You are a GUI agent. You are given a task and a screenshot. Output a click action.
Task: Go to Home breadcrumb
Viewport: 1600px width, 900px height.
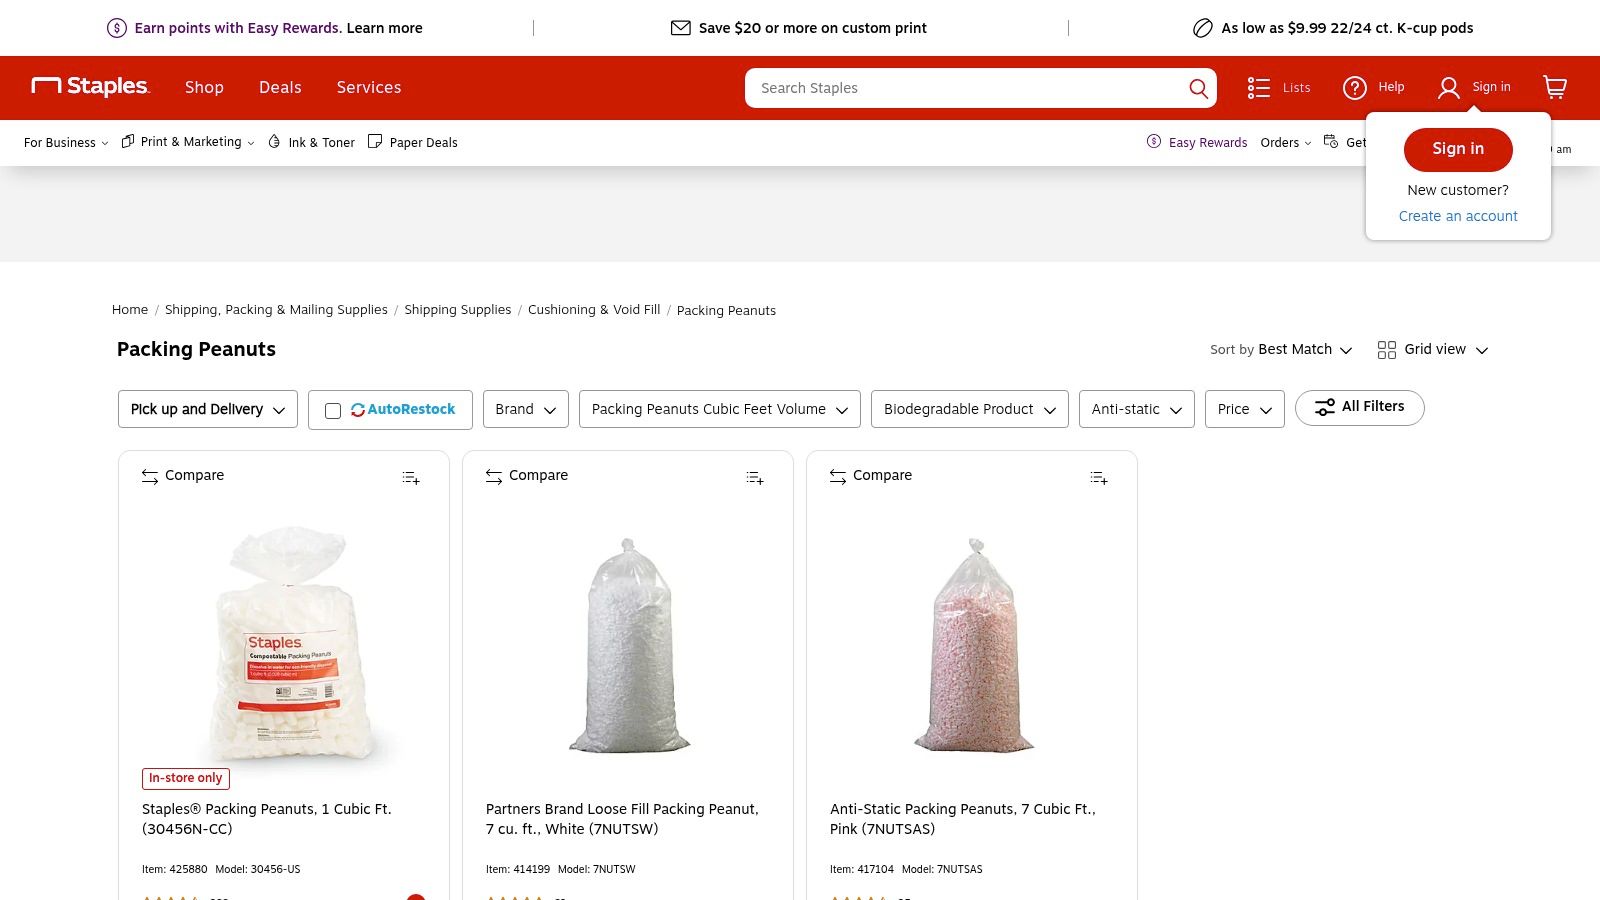(130, 310)
